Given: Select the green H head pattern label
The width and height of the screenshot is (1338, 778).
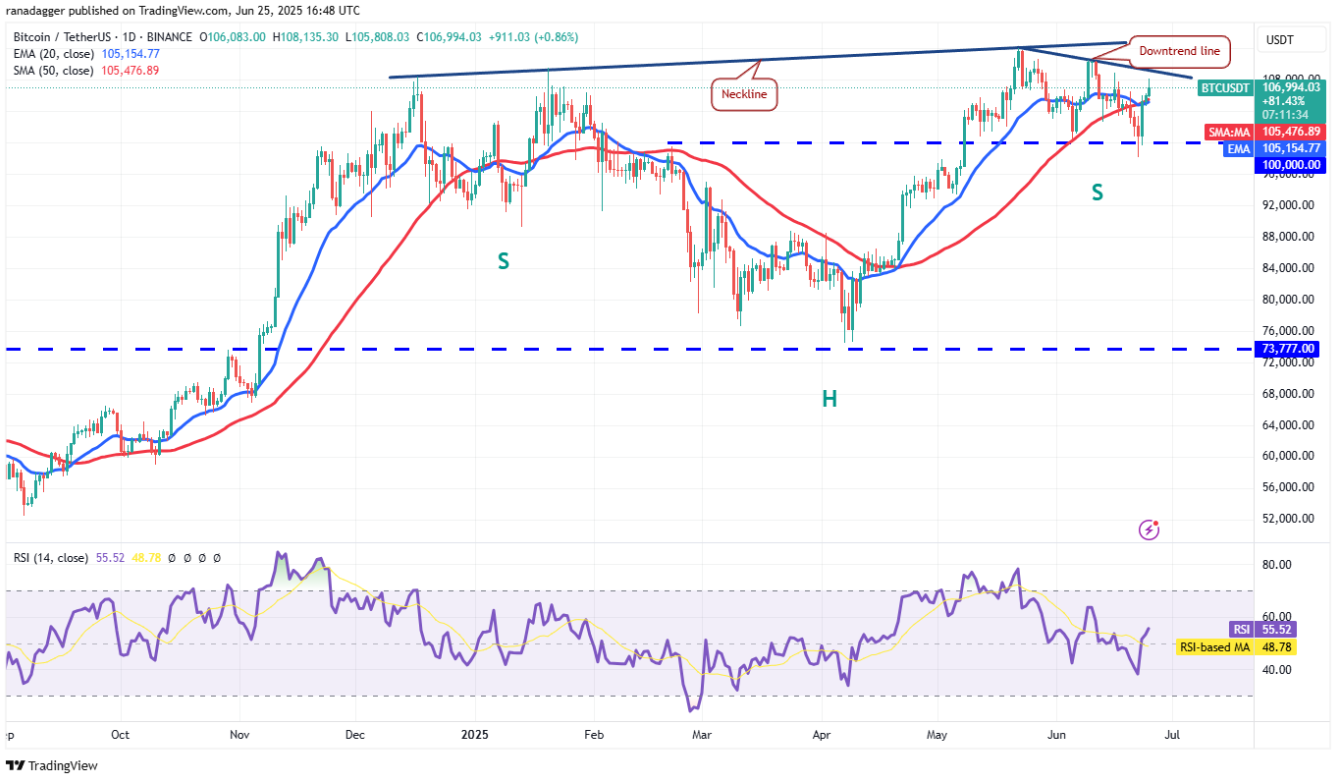Looking at the screenshot, I should (x=829, y=399).
